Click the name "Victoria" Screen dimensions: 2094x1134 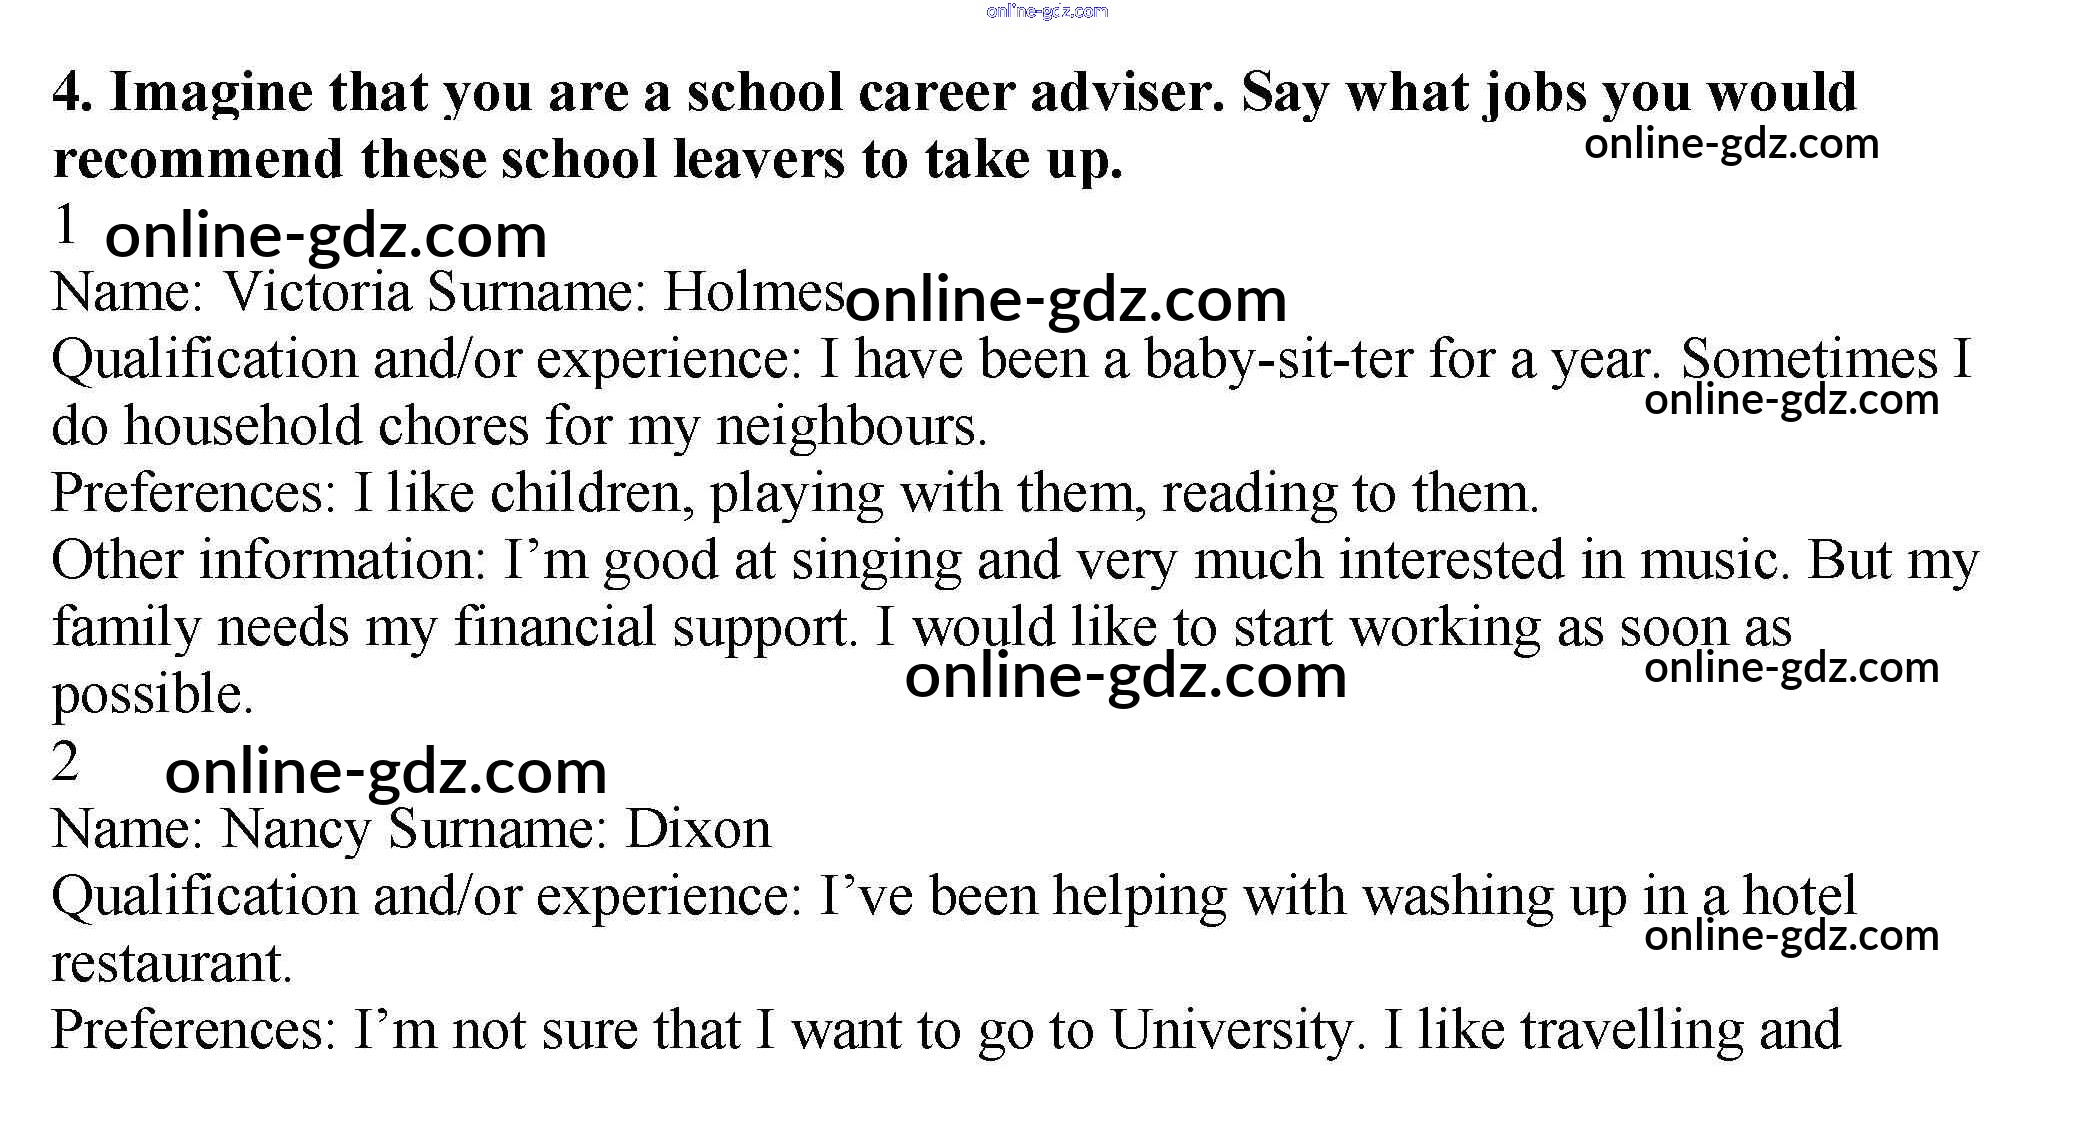[316, 294]
